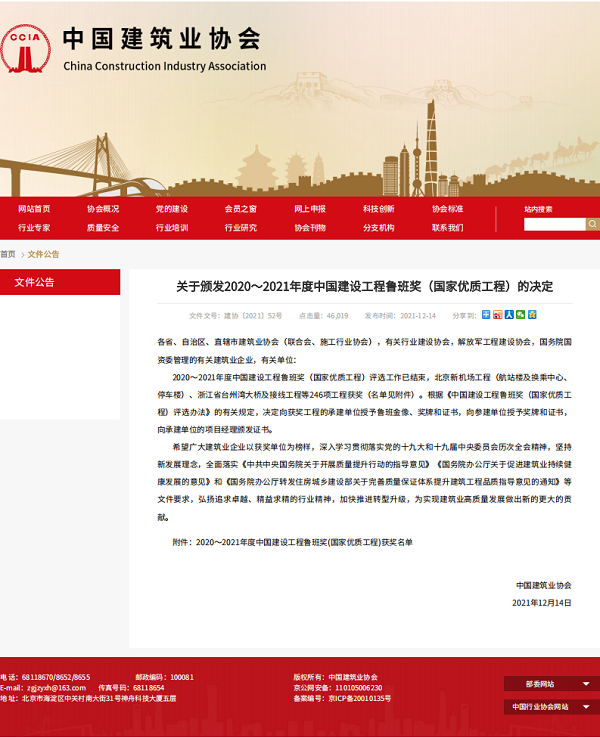This screenshot has width=600, height=738.
Task: Select 质量安全 navigation item
Action: pos(103,228)
